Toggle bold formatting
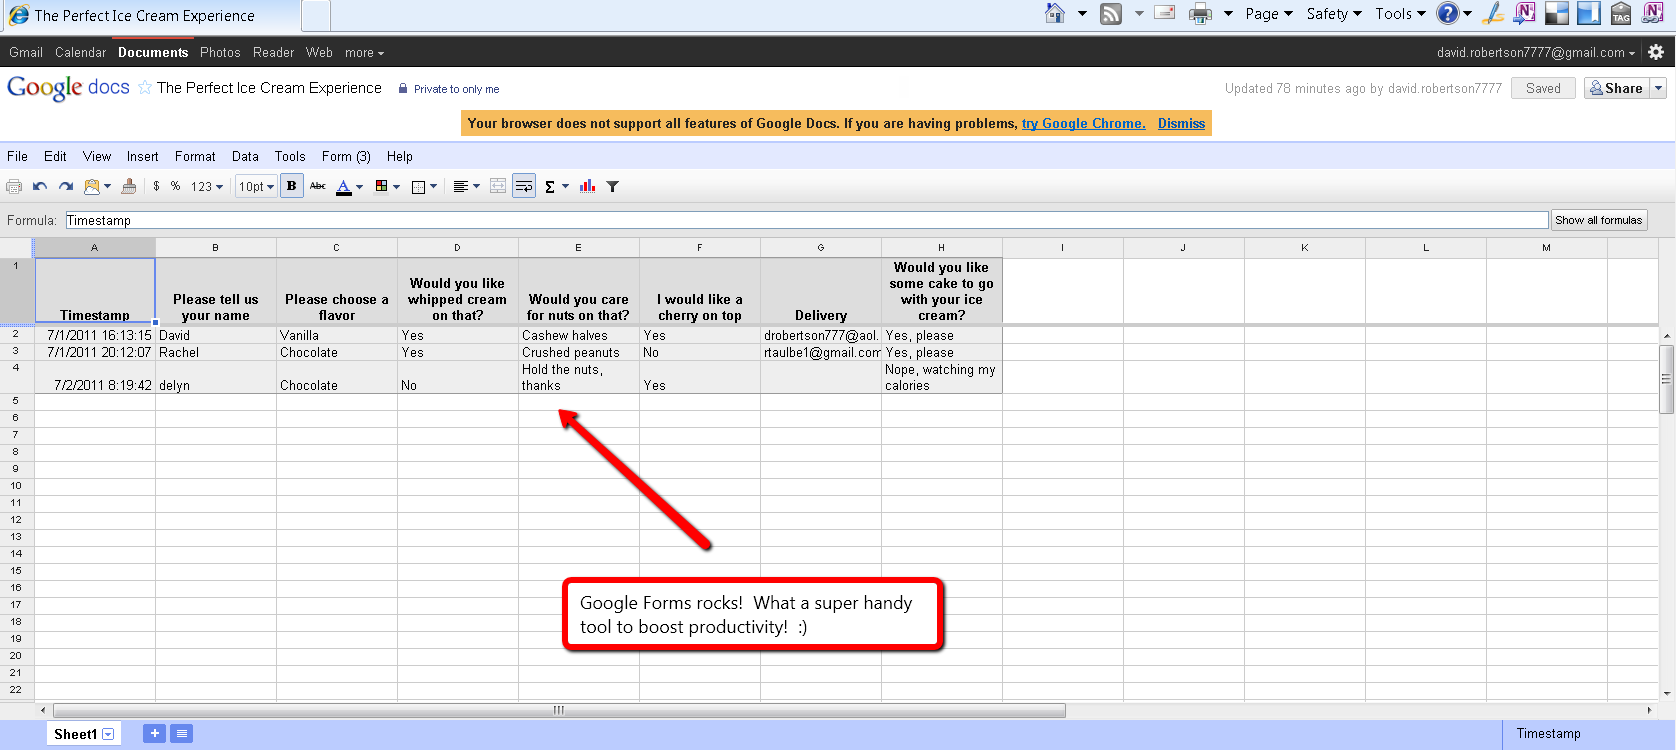Image resolution: width=1676 pixels, height=750 pixels. (x=291, y=187)
